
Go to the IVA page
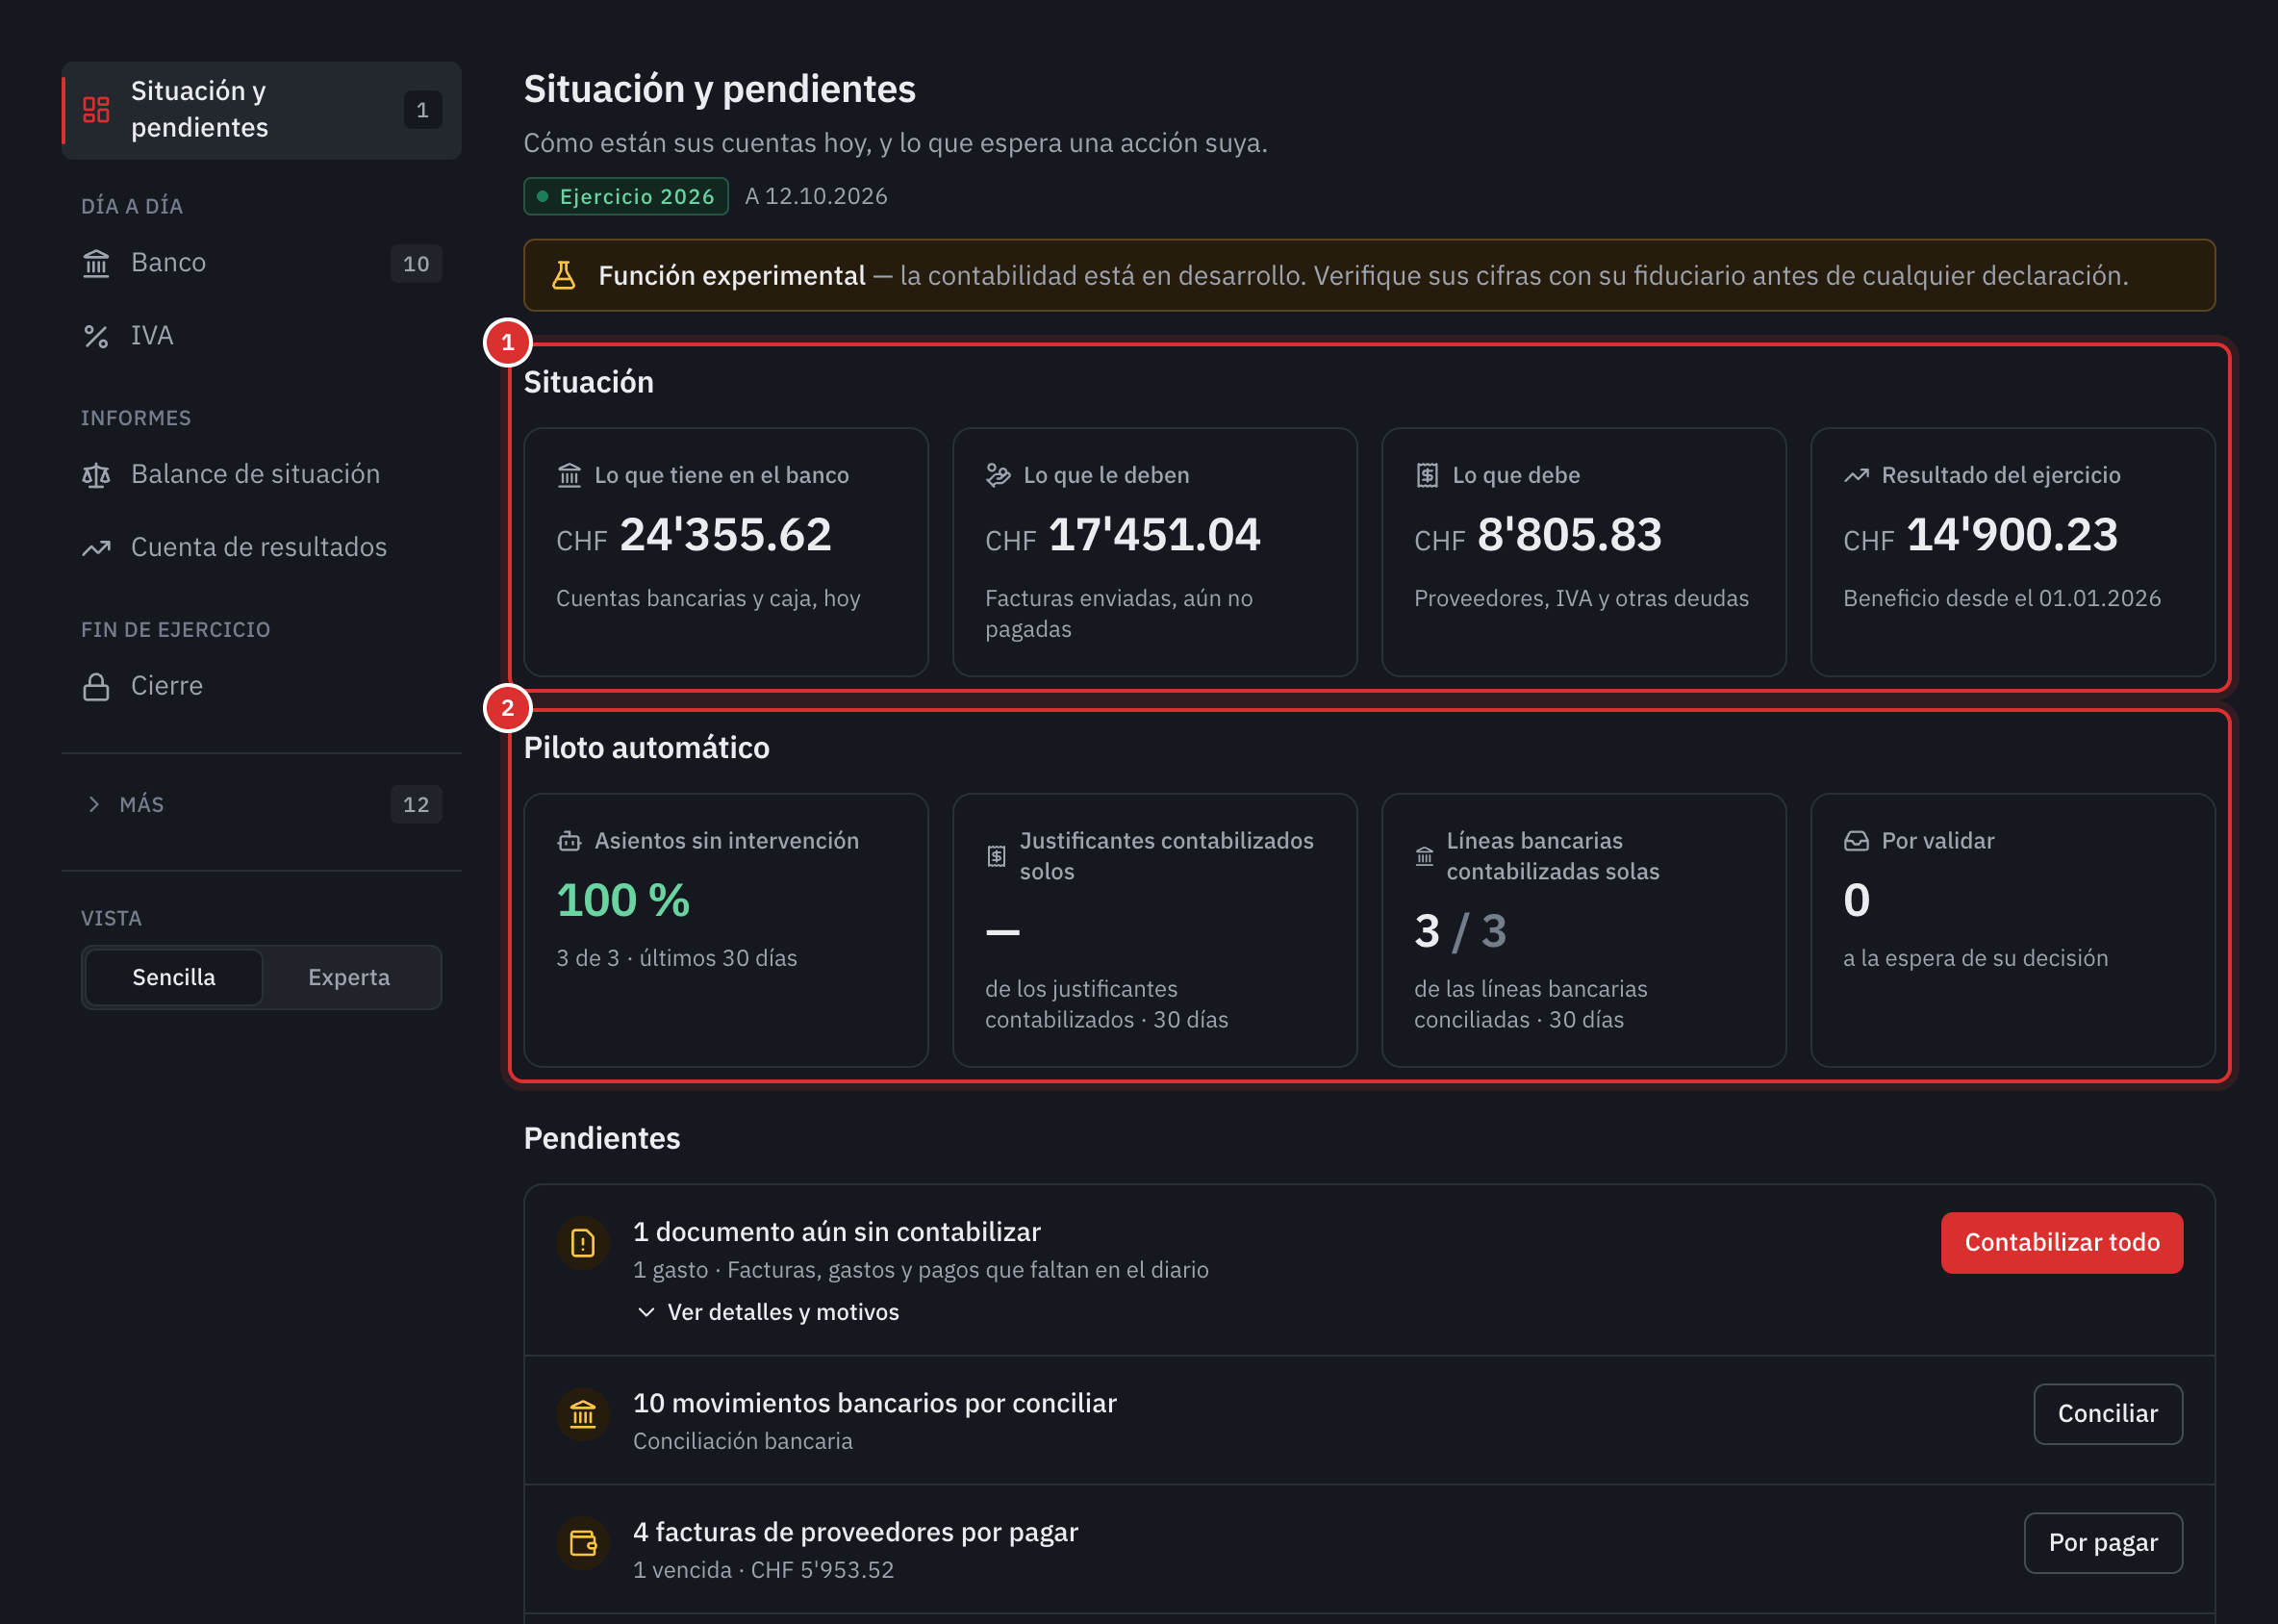pos(262,336)
